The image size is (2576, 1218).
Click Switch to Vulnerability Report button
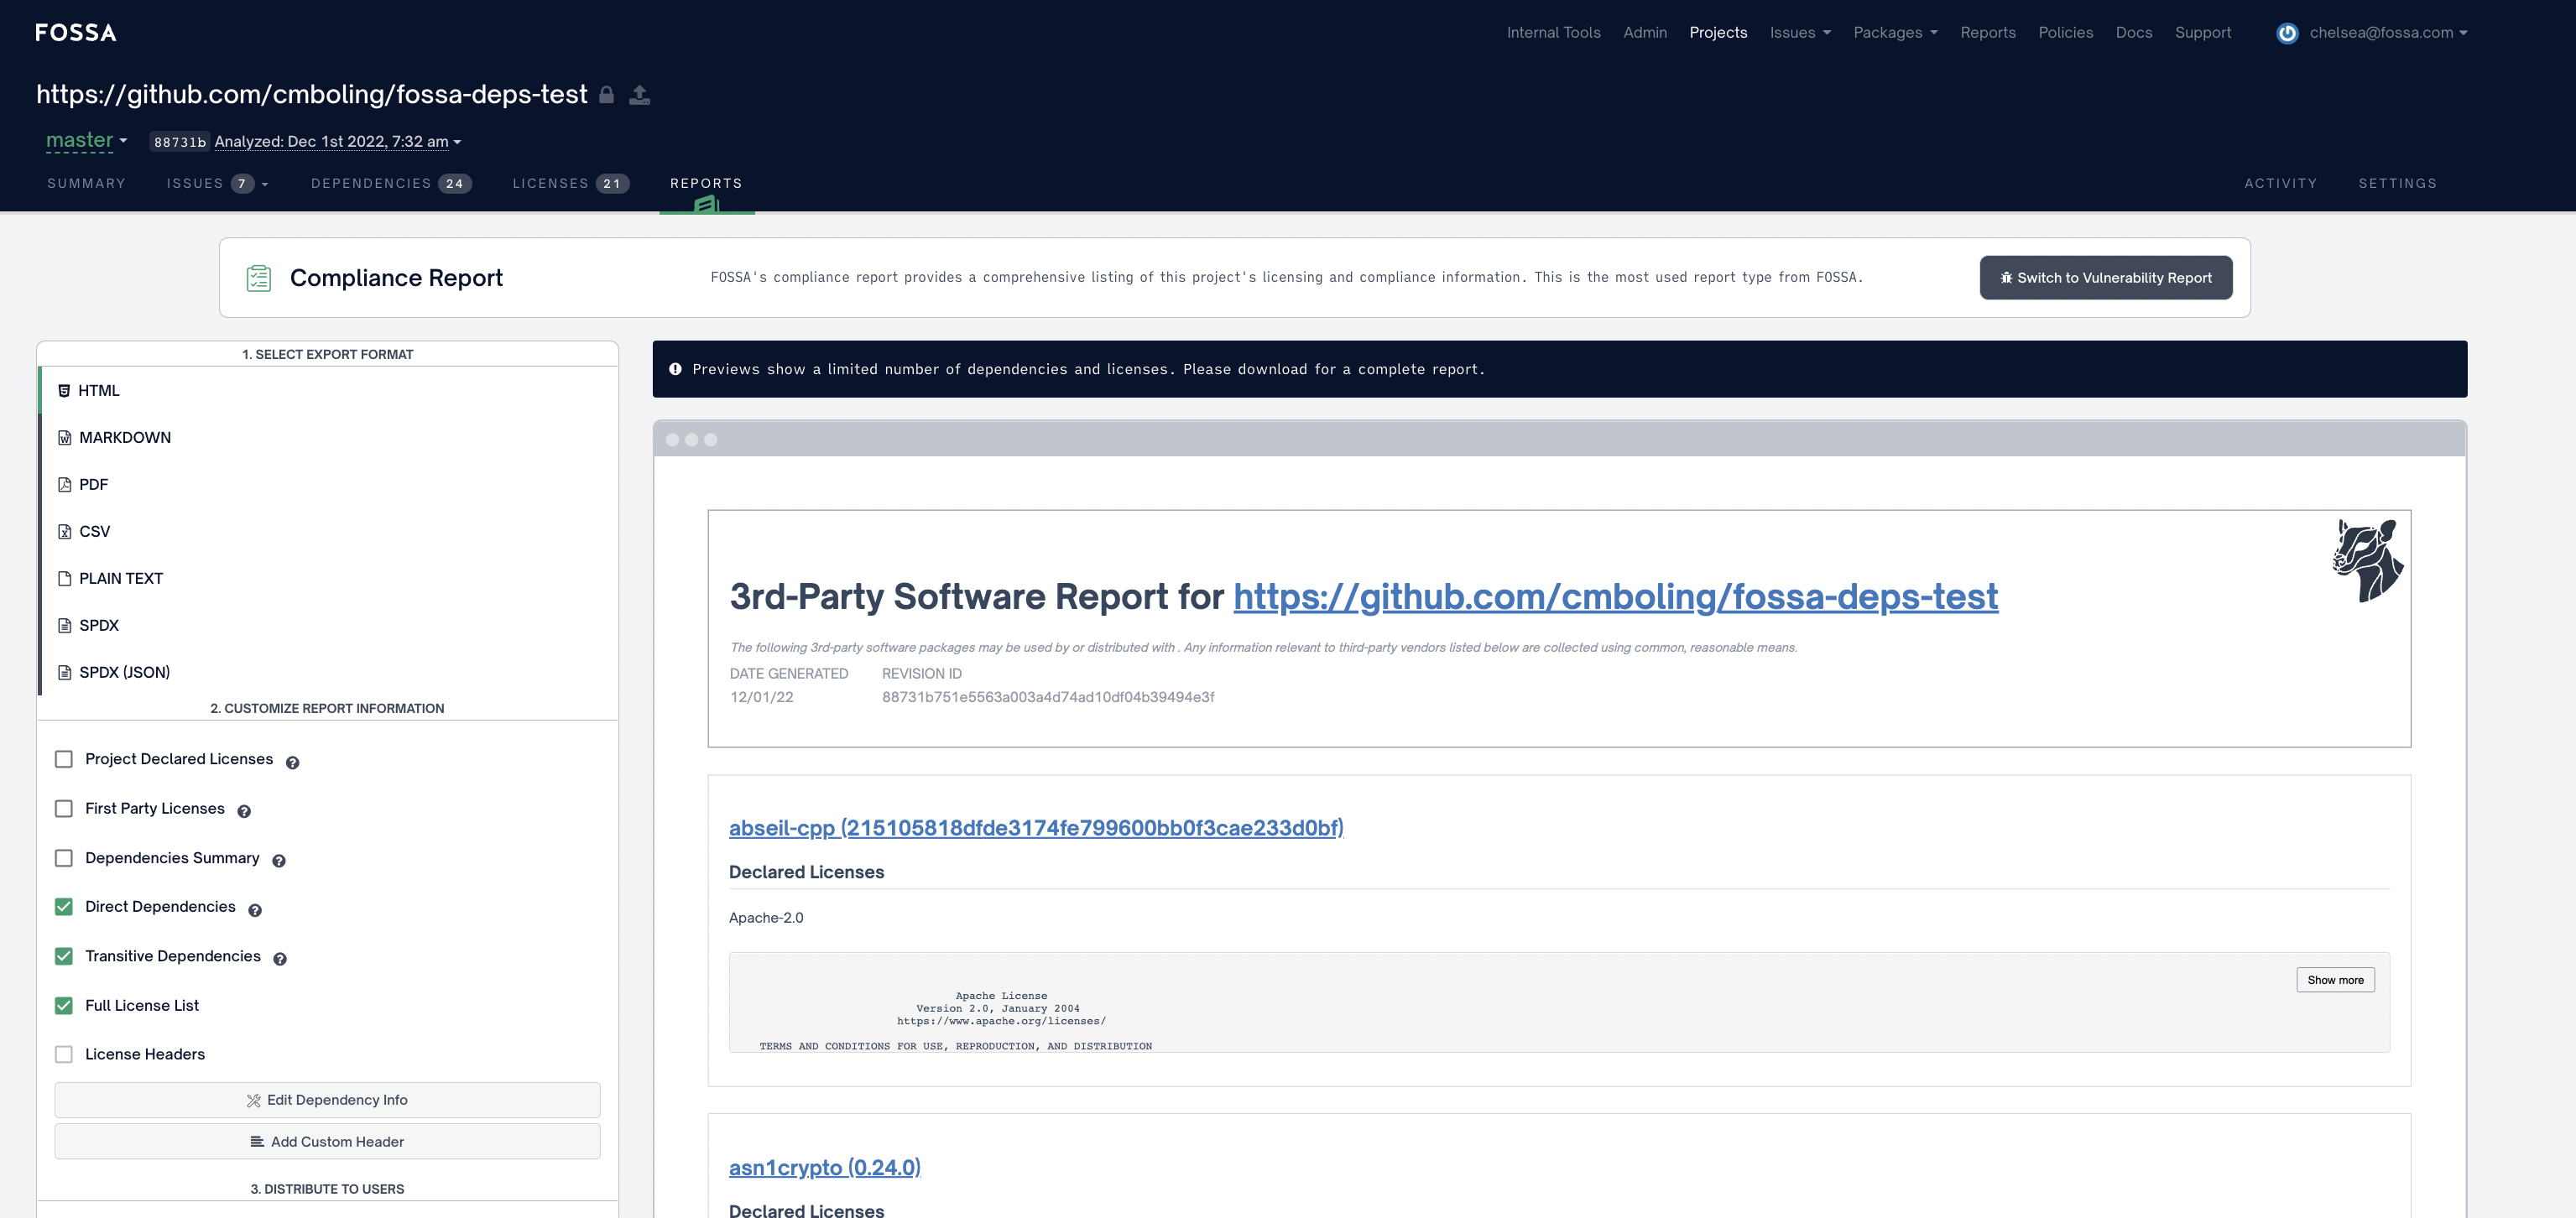pos(2106,278)
